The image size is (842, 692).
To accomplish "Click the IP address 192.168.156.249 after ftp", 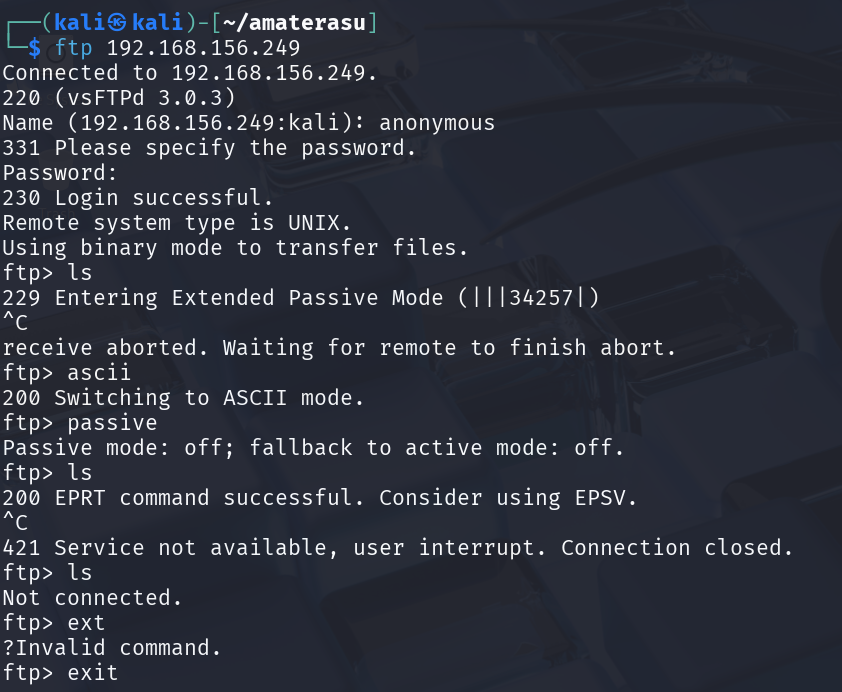I will click(204, 48).
